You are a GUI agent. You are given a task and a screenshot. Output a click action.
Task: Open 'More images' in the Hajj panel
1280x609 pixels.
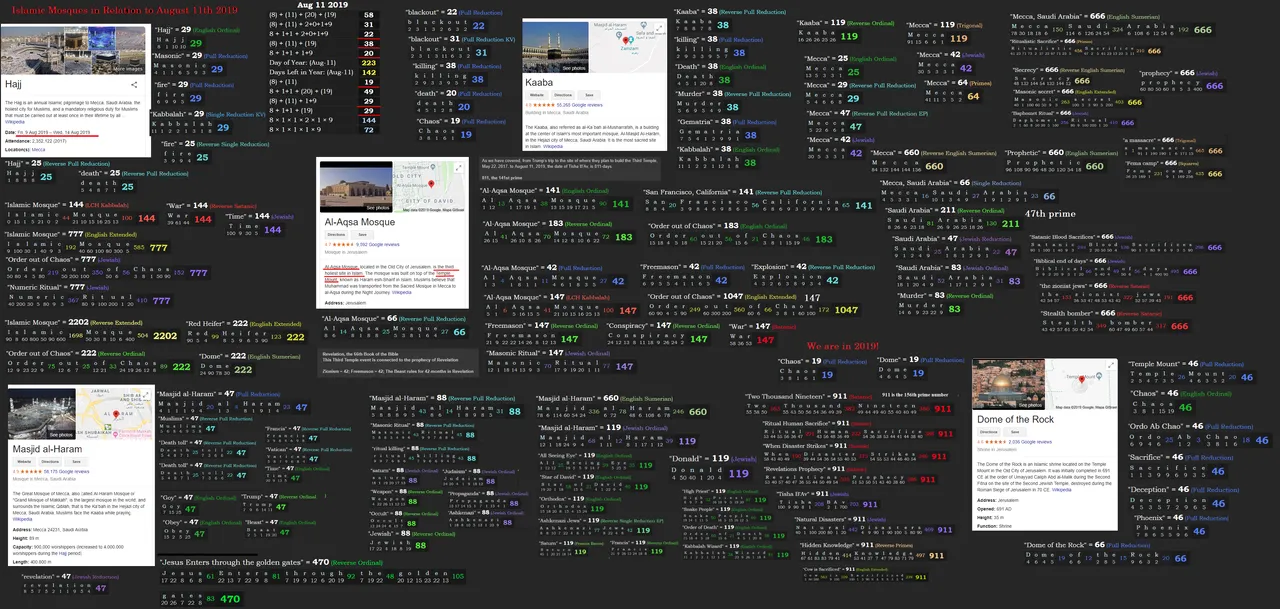coord(128,69)
